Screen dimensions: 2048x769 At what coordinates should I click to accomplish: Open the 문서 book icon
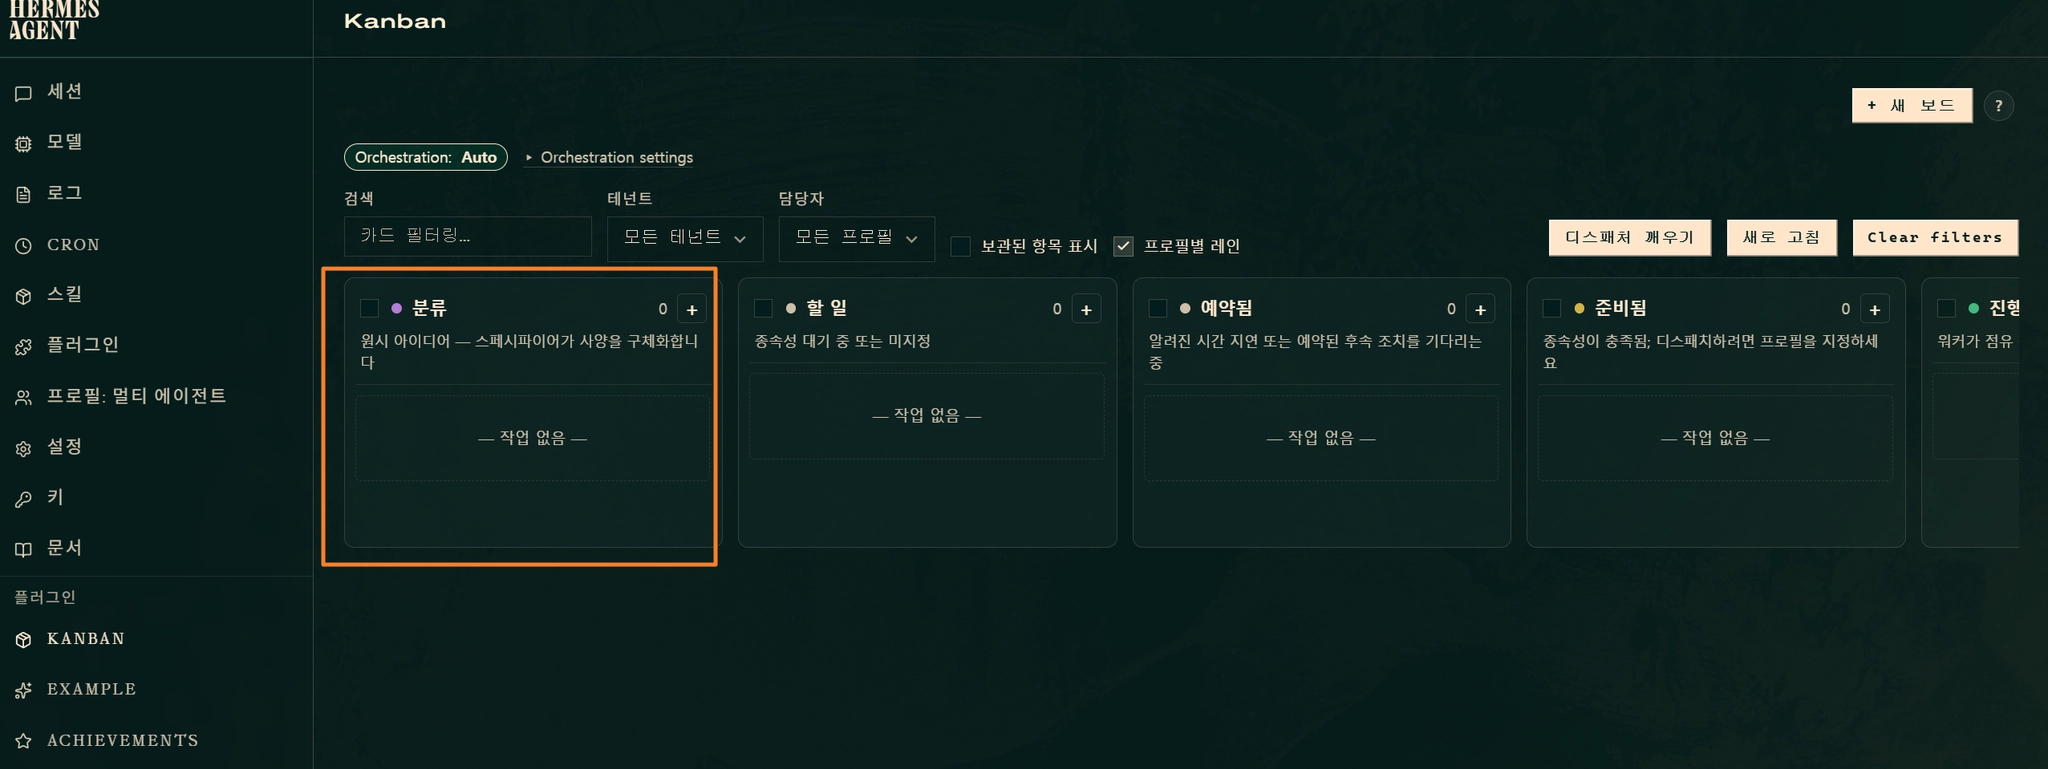[23, 549]
